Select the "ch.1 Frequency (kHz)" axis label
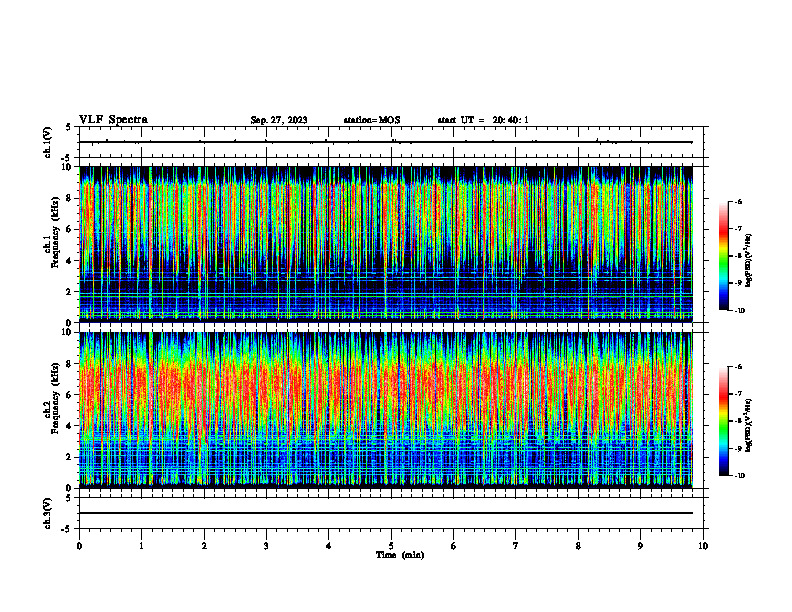The image size is (792, 612). (x=52, y=232)
